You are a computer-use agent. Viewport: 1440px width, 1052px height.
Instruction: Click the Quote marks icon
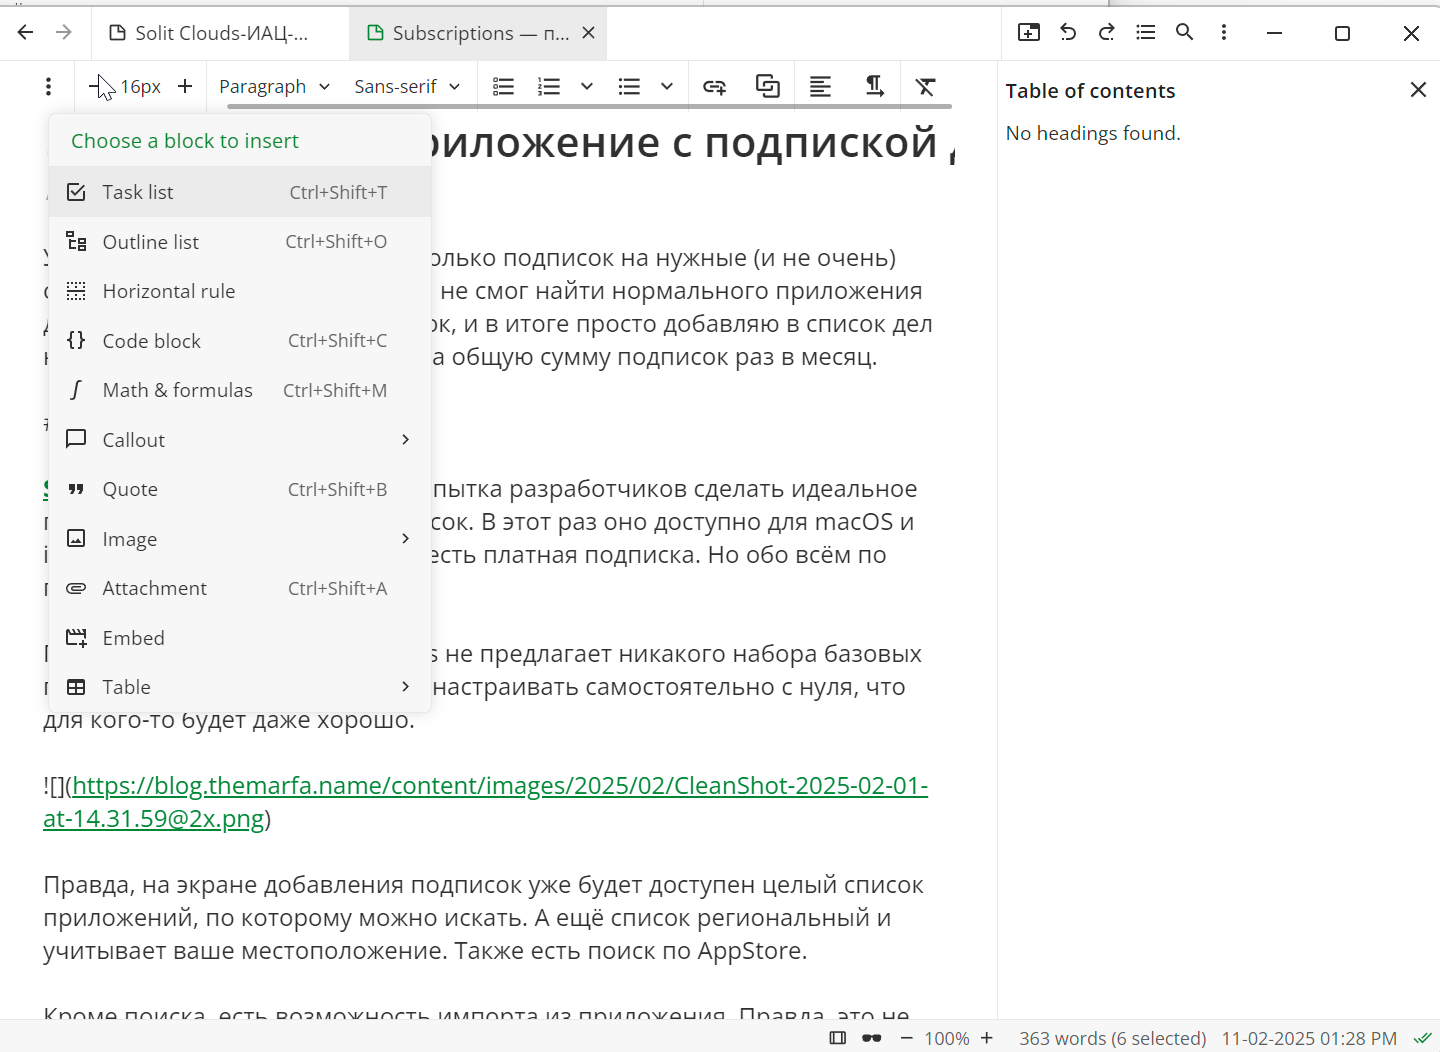76,489
